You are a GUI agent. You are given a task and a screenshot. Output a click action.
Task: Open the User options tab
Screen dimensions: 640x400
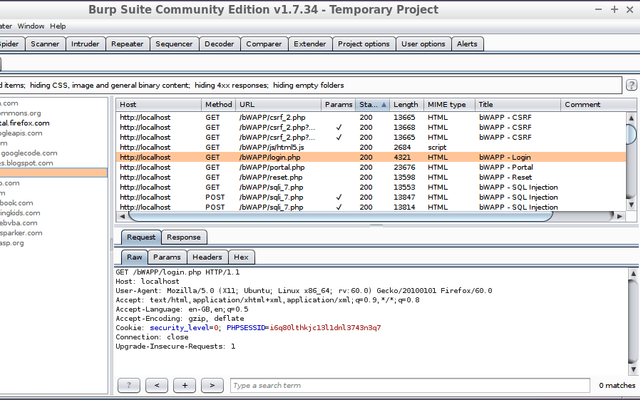tap(423, 44)
